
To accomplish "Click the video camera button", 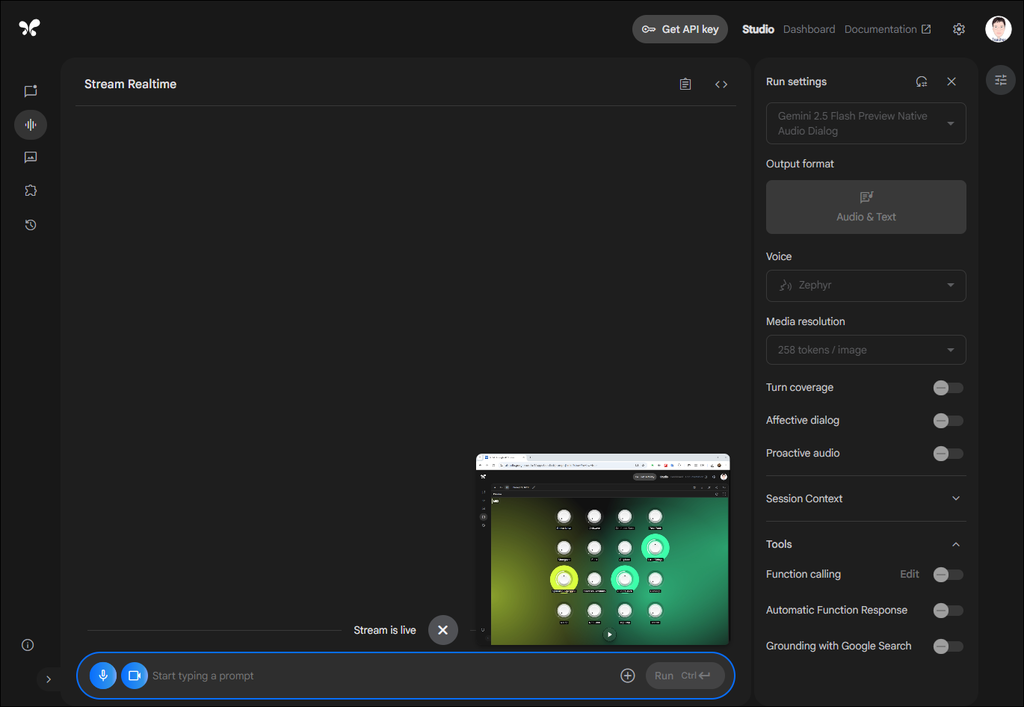I will pos(135,676).
